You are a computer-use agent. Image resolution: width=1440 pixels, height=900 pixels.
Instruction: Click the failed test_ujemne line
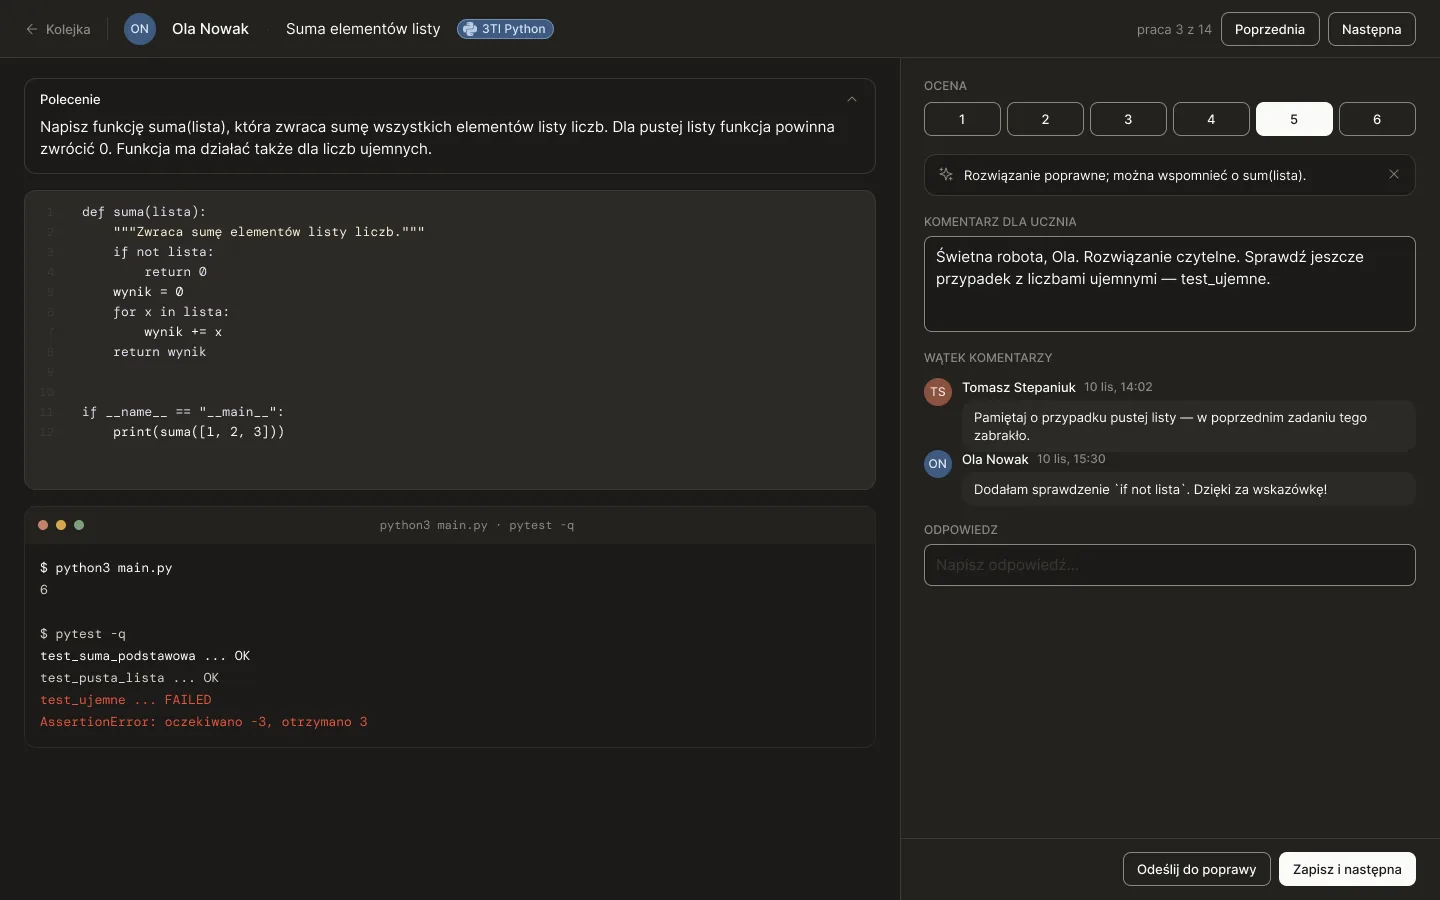[x=126, y=700]
